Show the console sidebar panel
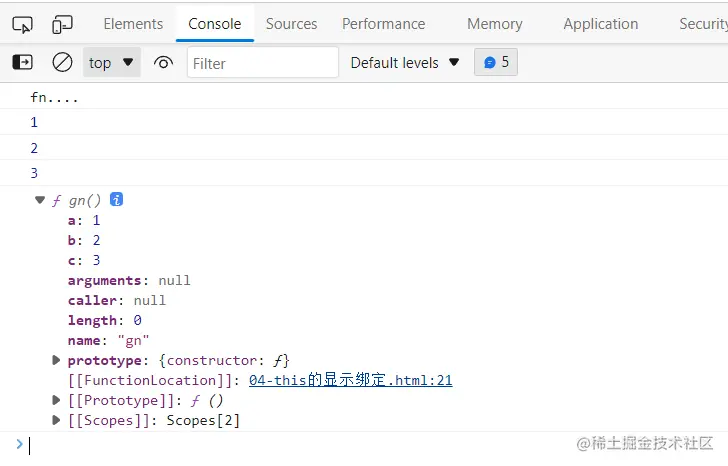728x466 pixels. [x=22, y=62]
